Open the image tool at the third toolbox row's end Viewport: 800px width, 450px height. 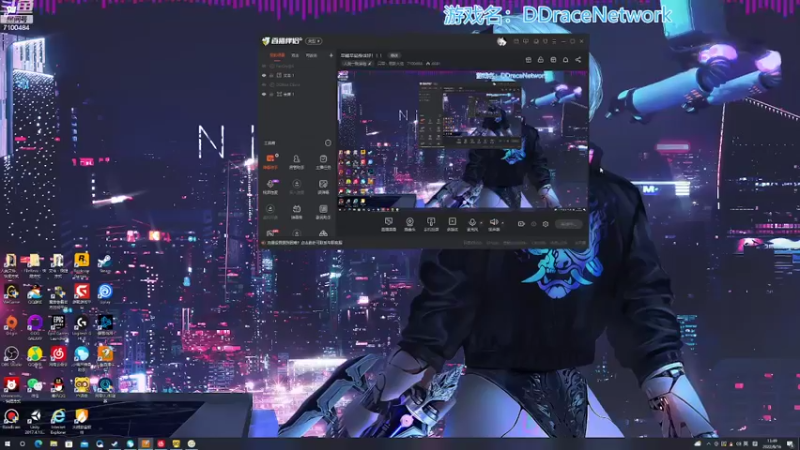323,212
